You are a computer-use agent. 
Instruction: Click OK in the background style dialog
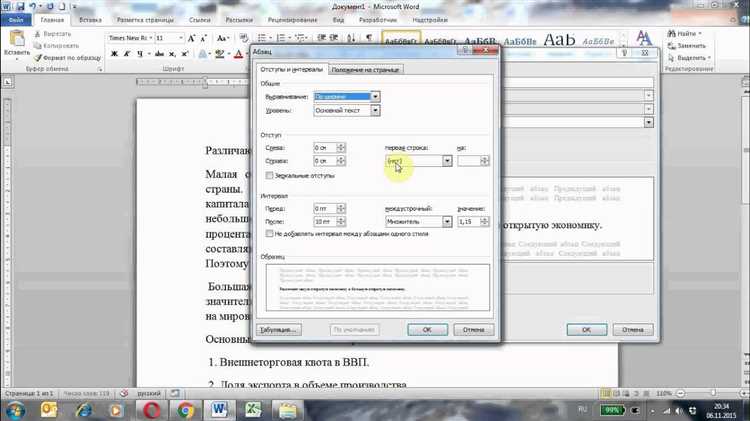[587, 330]
